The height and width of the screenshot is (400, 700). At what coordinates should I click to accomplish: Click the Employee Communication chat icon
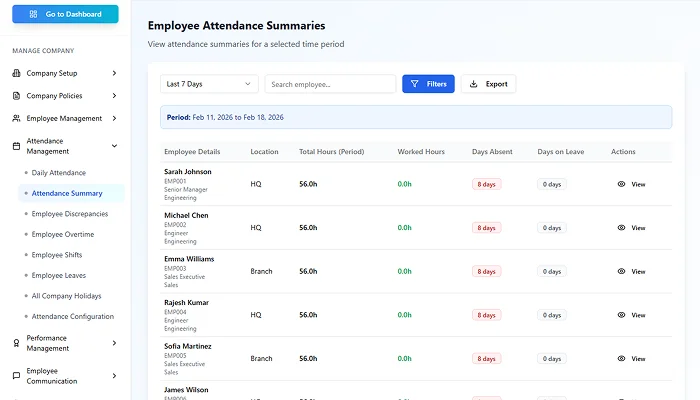click(16, 375)
